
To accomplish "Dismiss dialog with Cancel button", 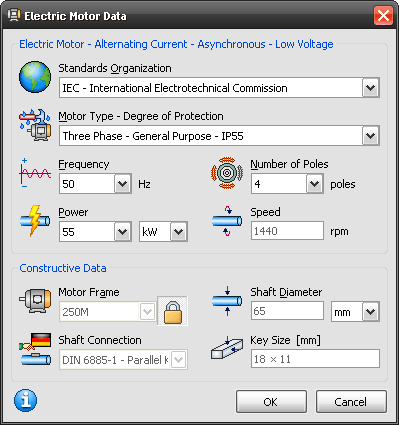I will click(351, 402).
